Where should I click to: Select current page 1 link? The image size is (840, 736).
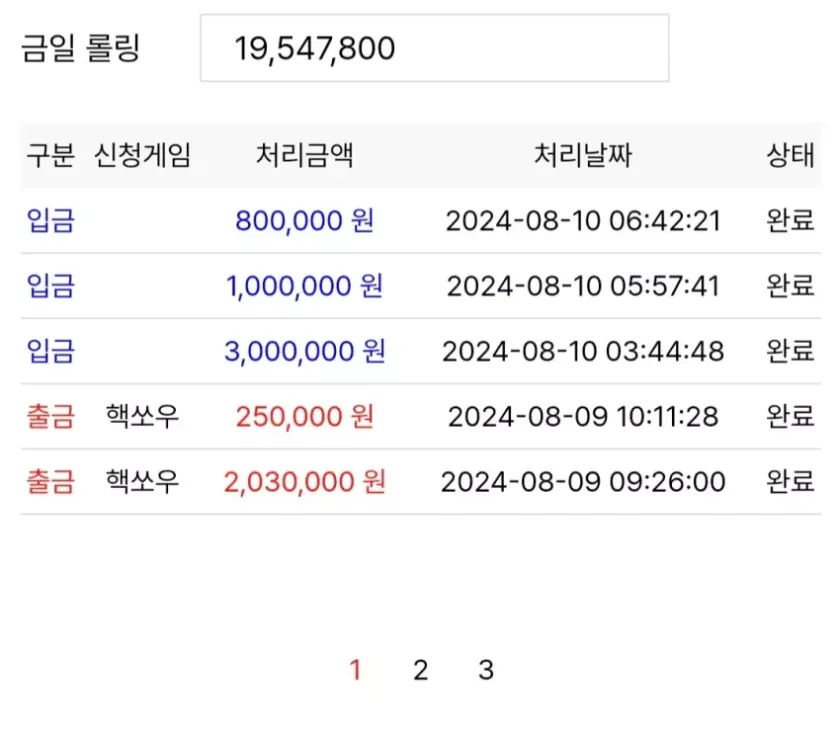355,670
